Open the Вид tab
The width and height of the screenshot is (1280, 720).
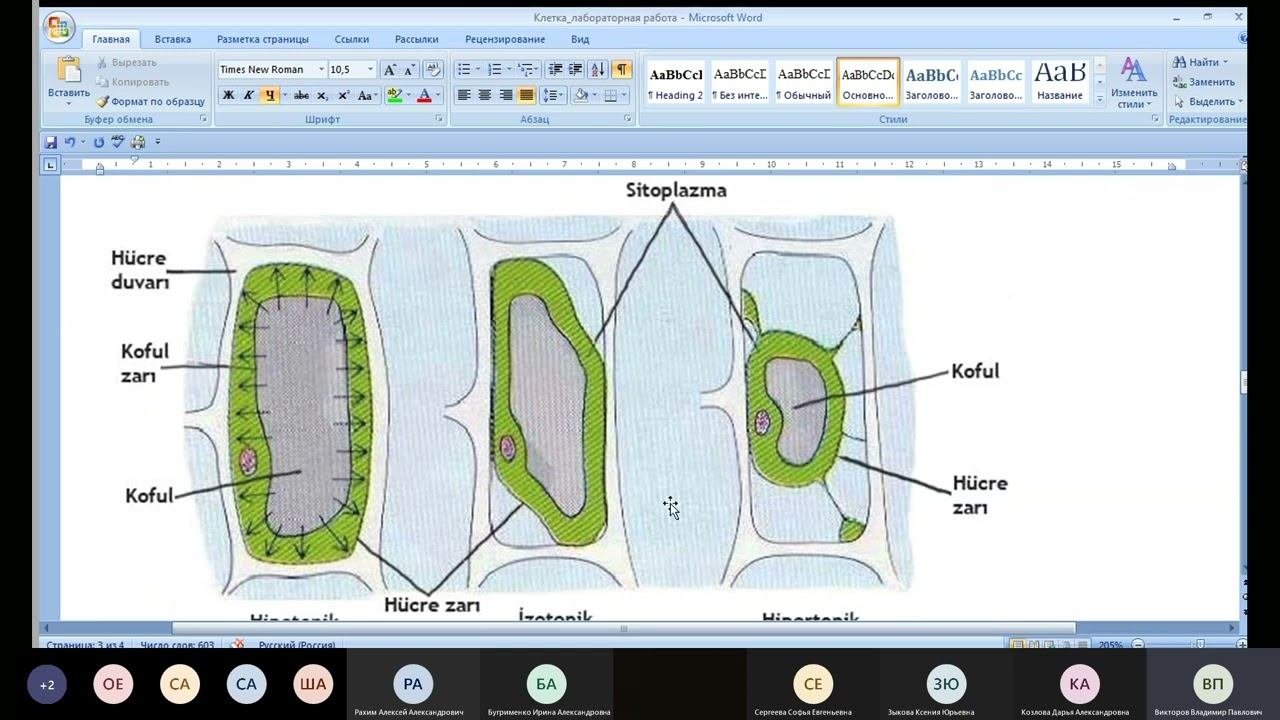coord(580,39)
